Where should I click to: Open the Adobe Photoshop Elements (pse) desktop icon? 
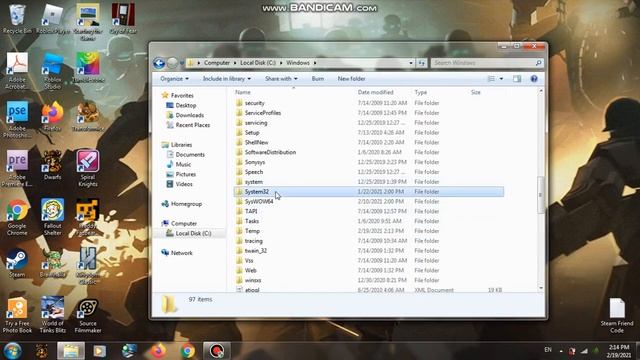17,119
